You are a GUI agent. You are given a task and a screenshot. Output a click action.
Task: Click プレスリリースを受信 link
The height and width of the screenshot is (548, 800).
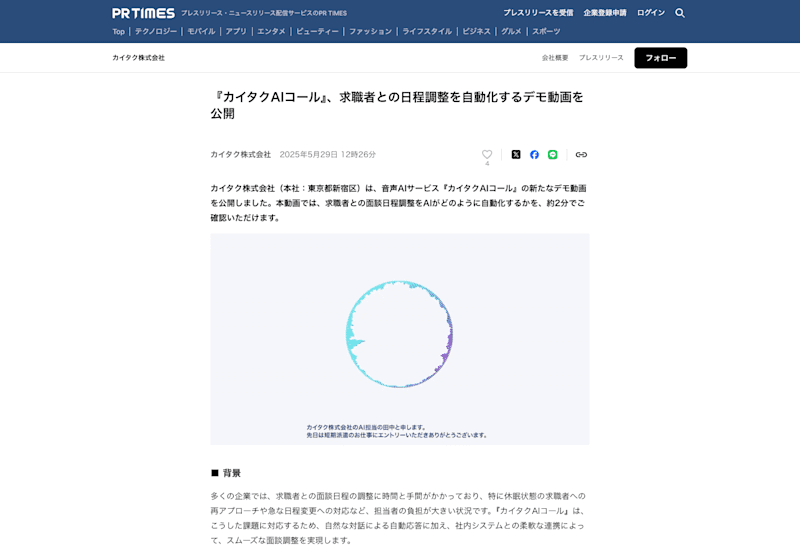(538, 13)
